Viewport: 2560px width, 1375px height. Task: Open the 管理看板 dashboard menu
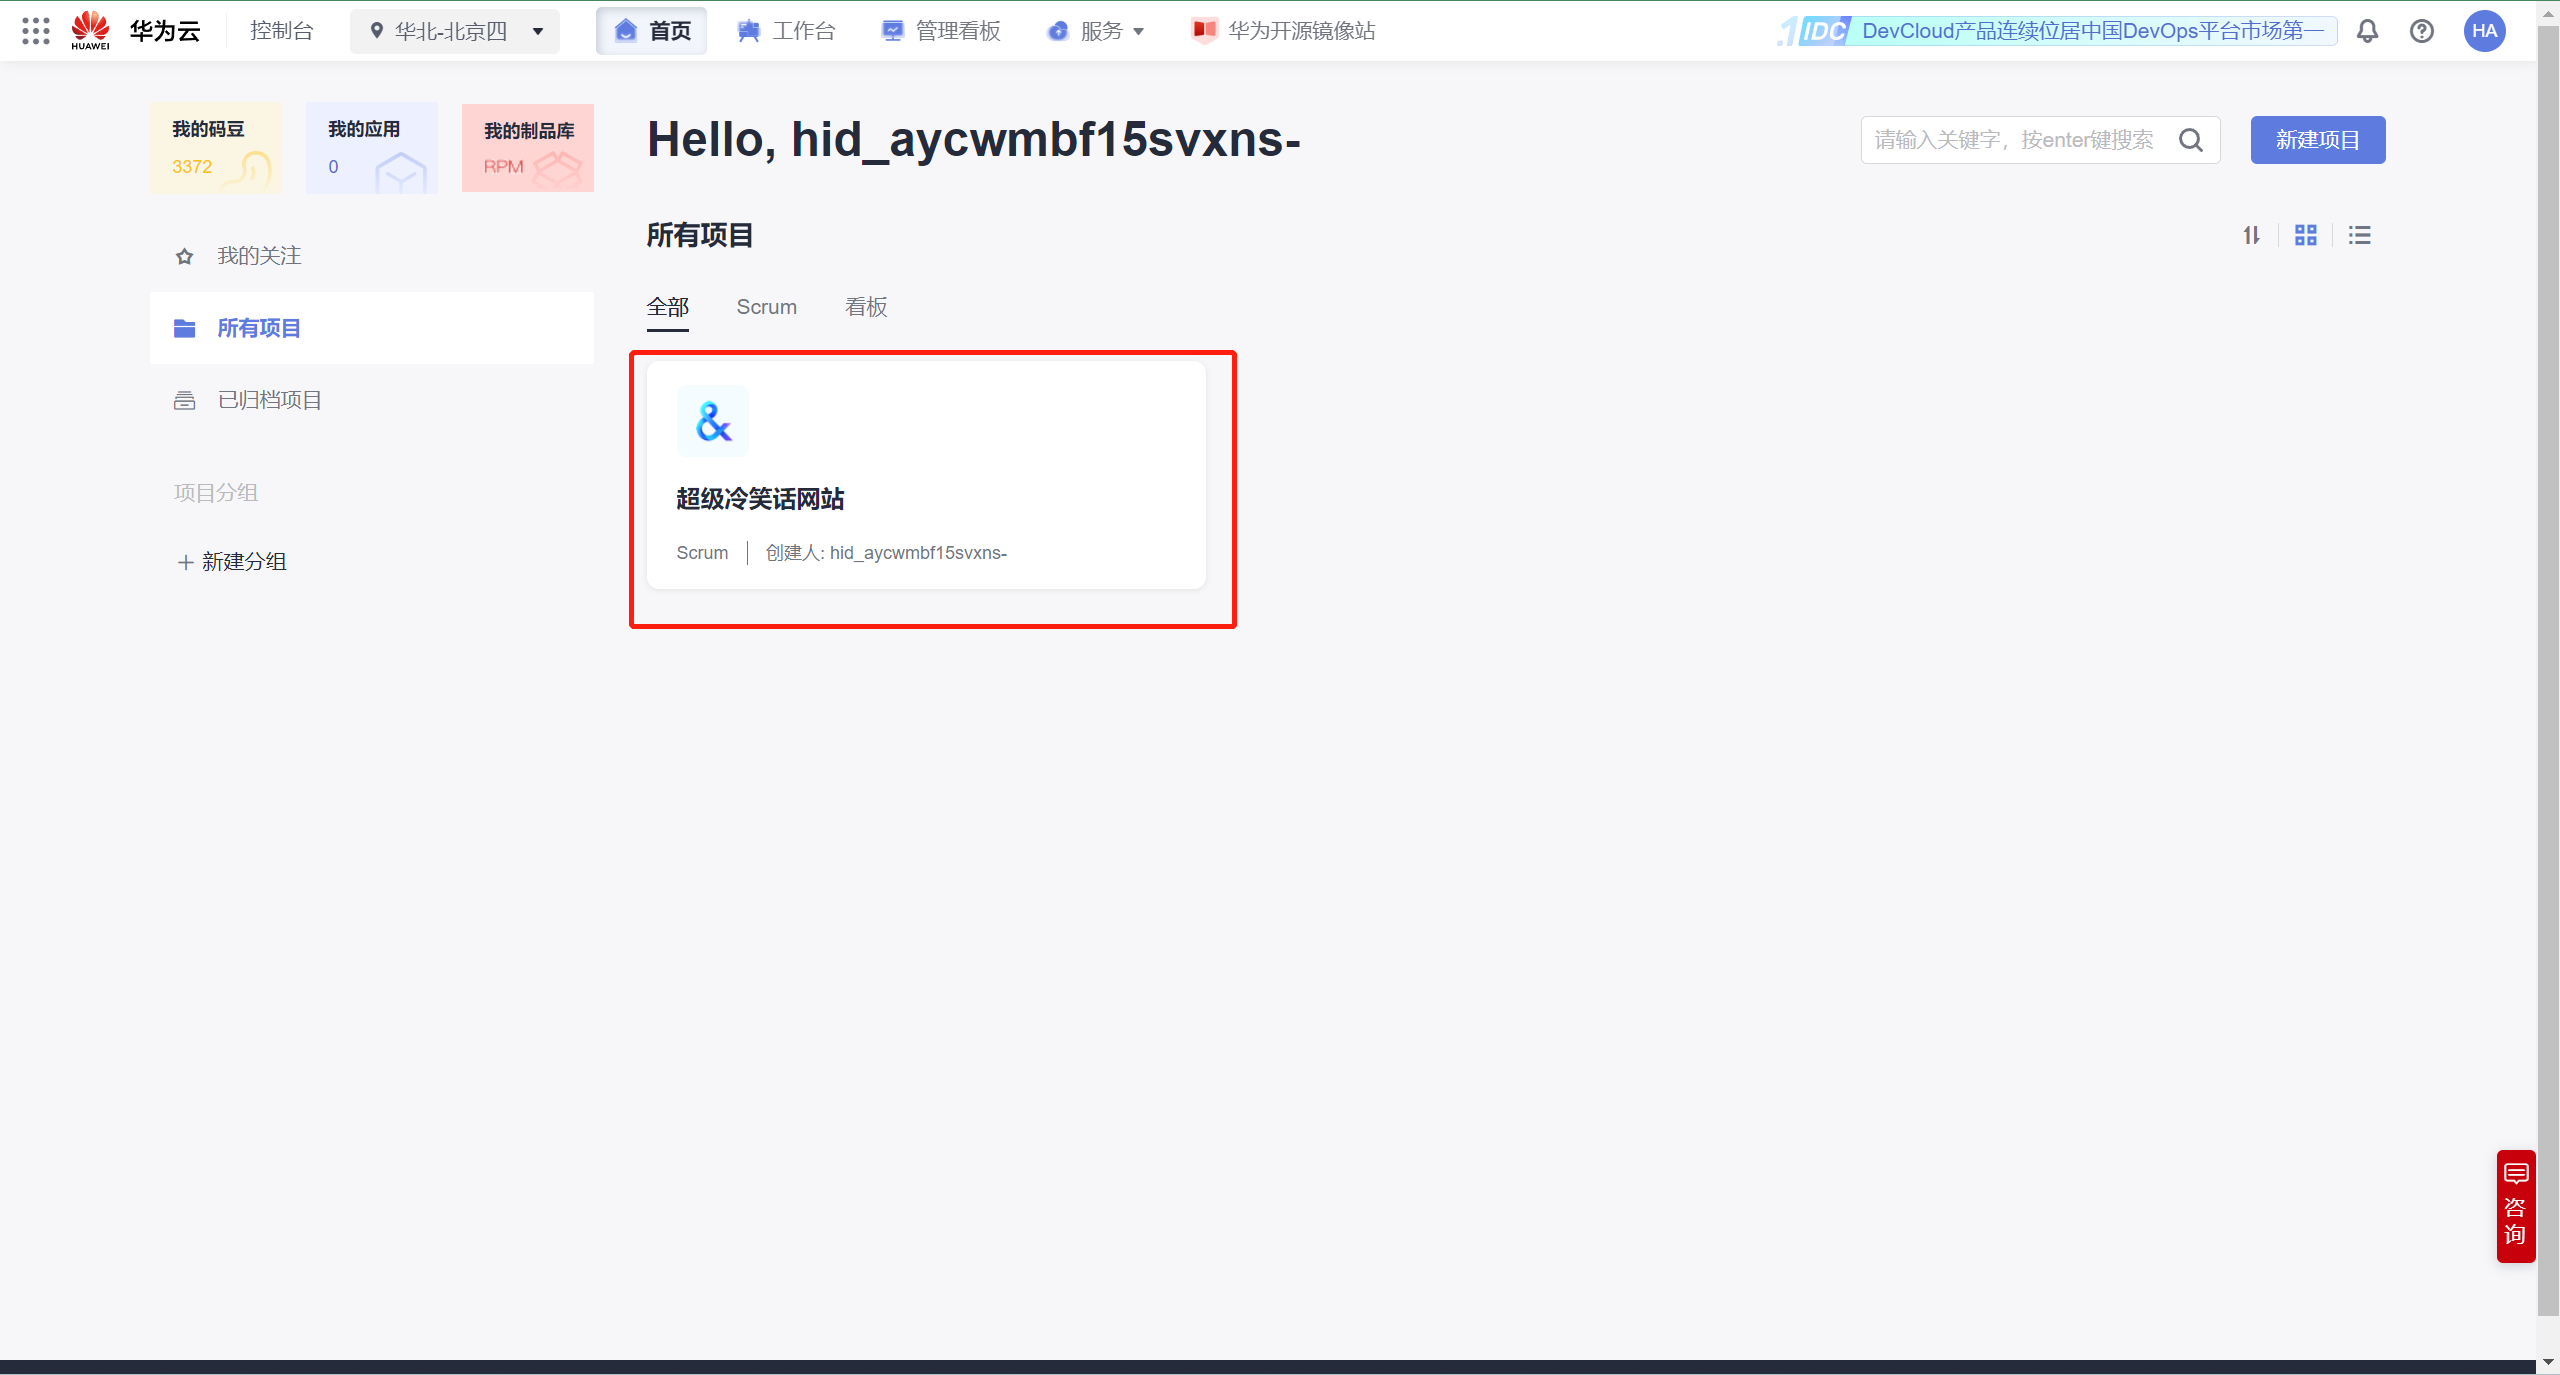941,31
